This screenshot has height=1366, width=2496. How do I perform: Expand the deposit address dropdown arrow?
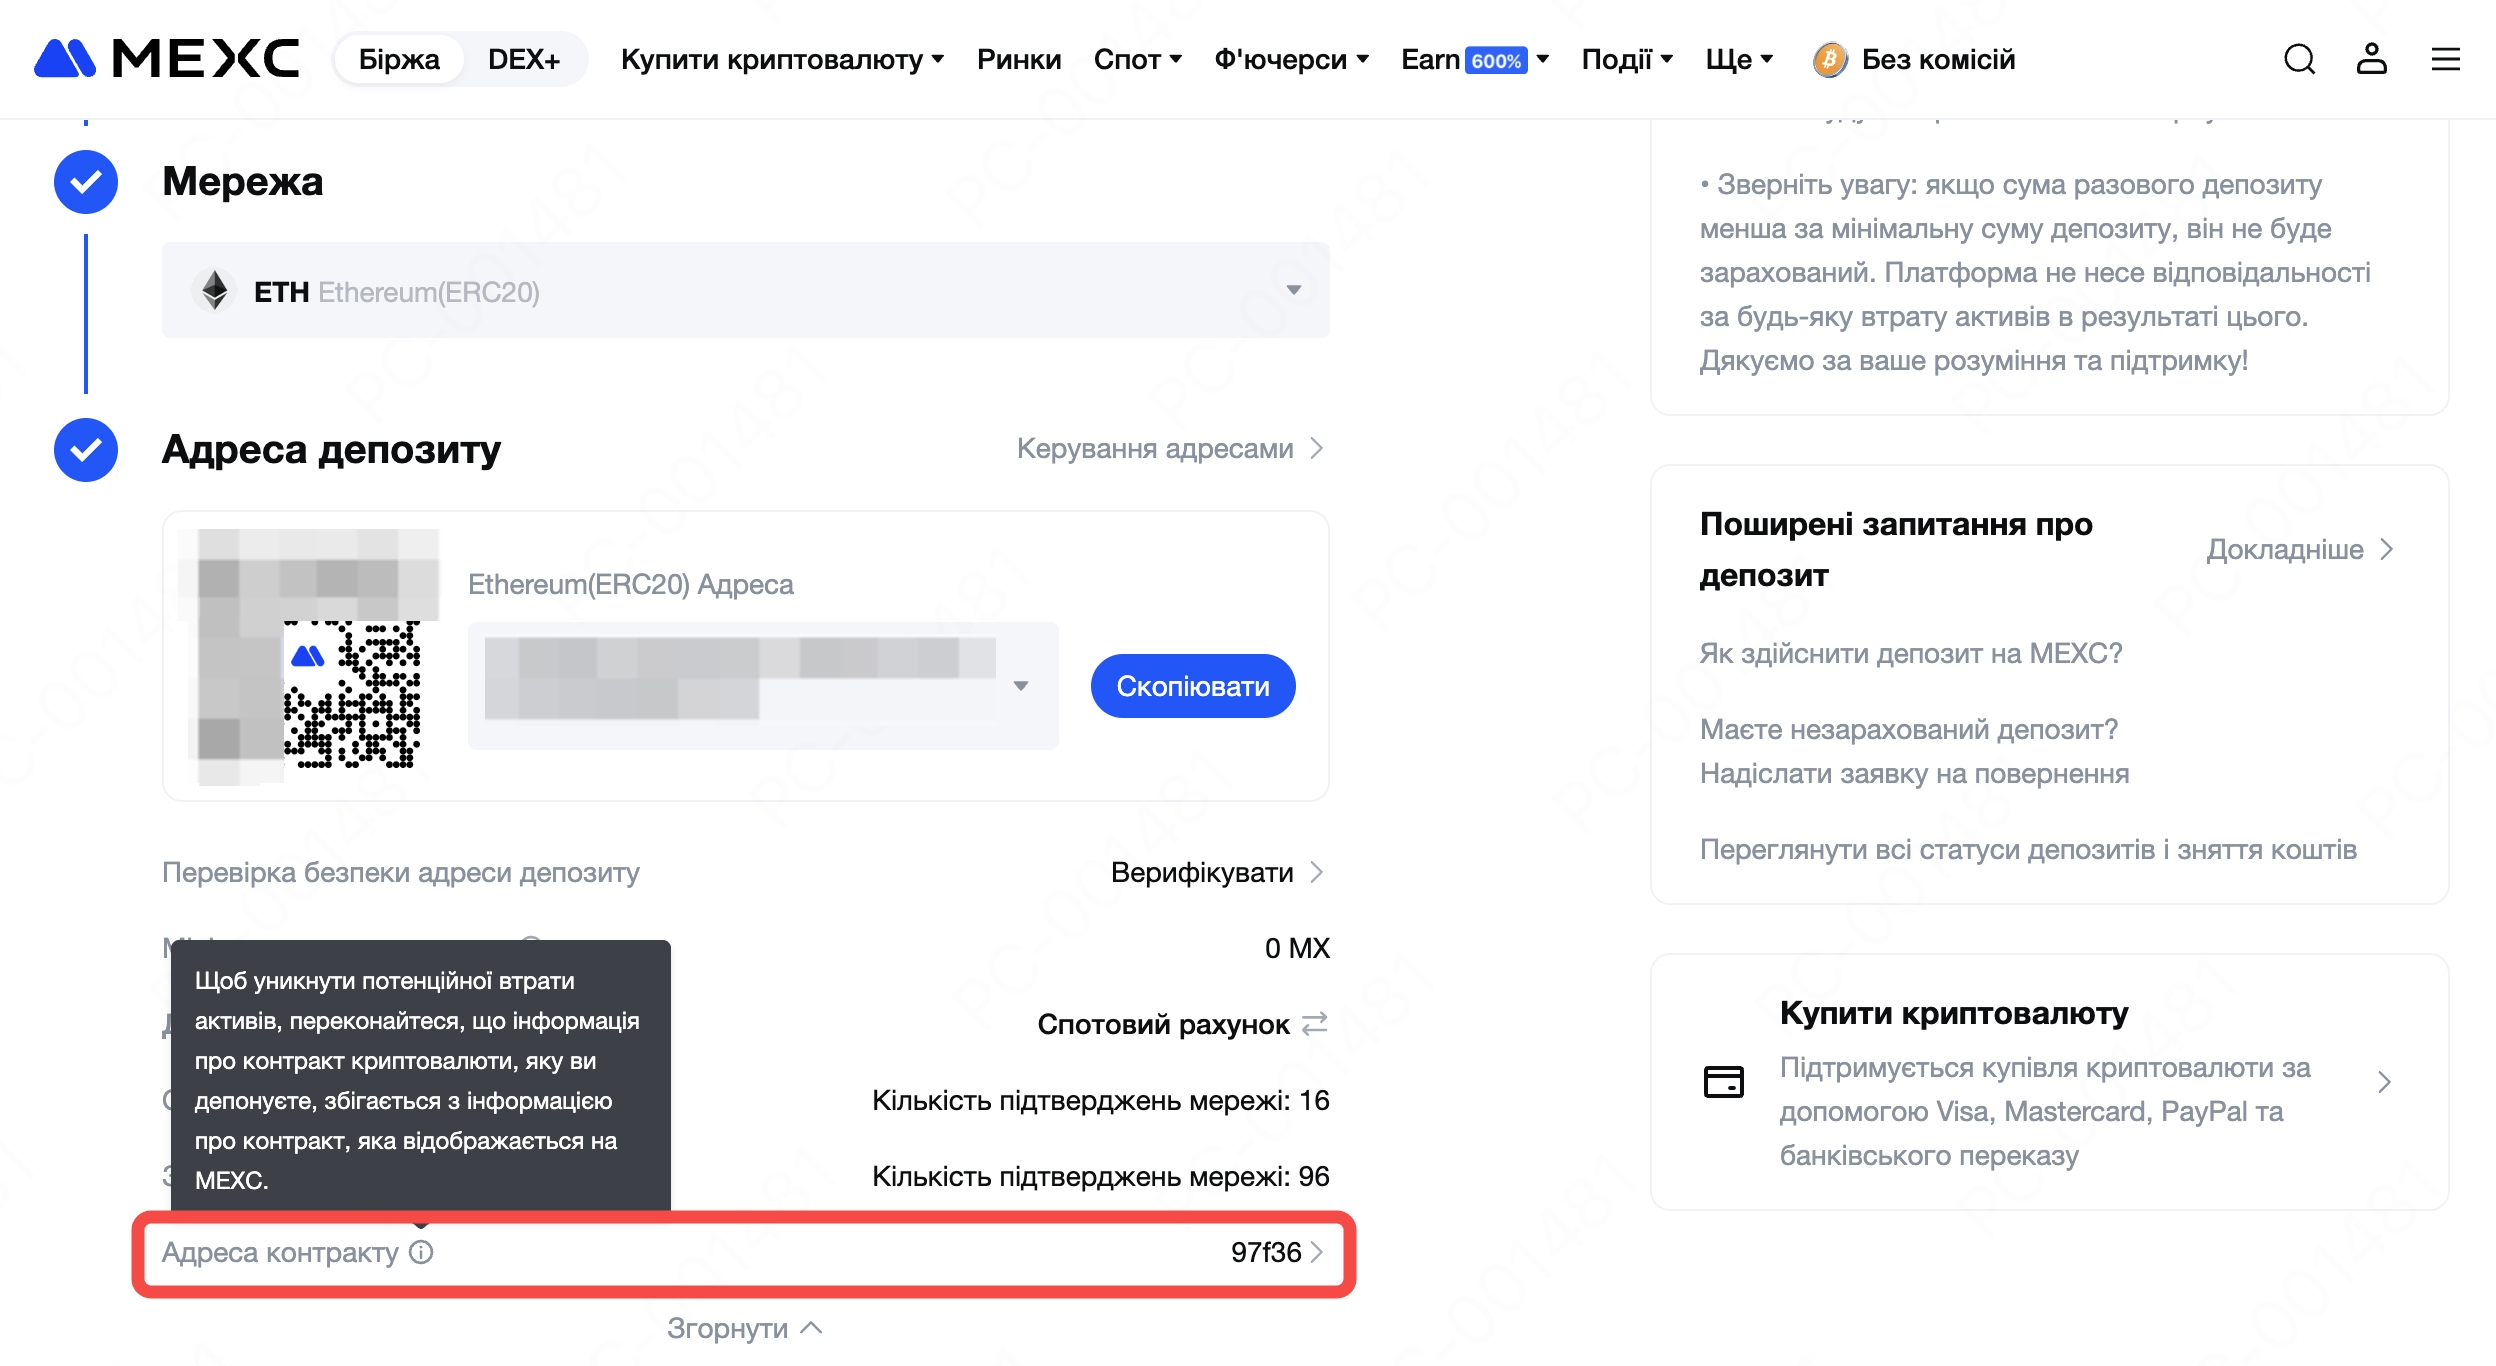(1020, 685)
